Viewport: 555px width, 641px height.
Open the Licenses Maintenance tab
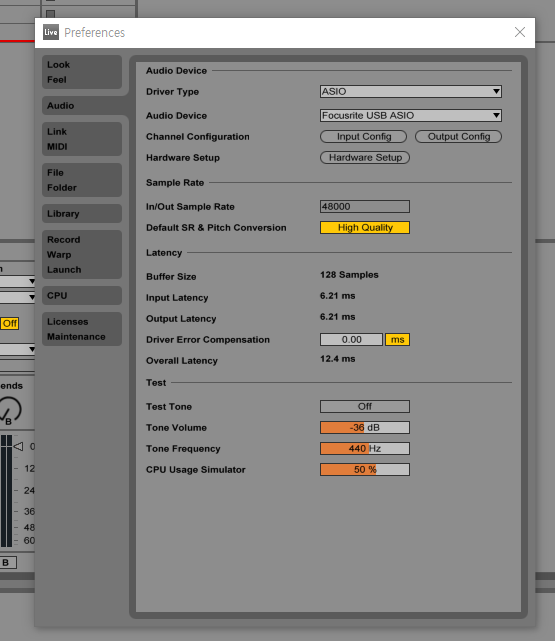tap(82, 329)
